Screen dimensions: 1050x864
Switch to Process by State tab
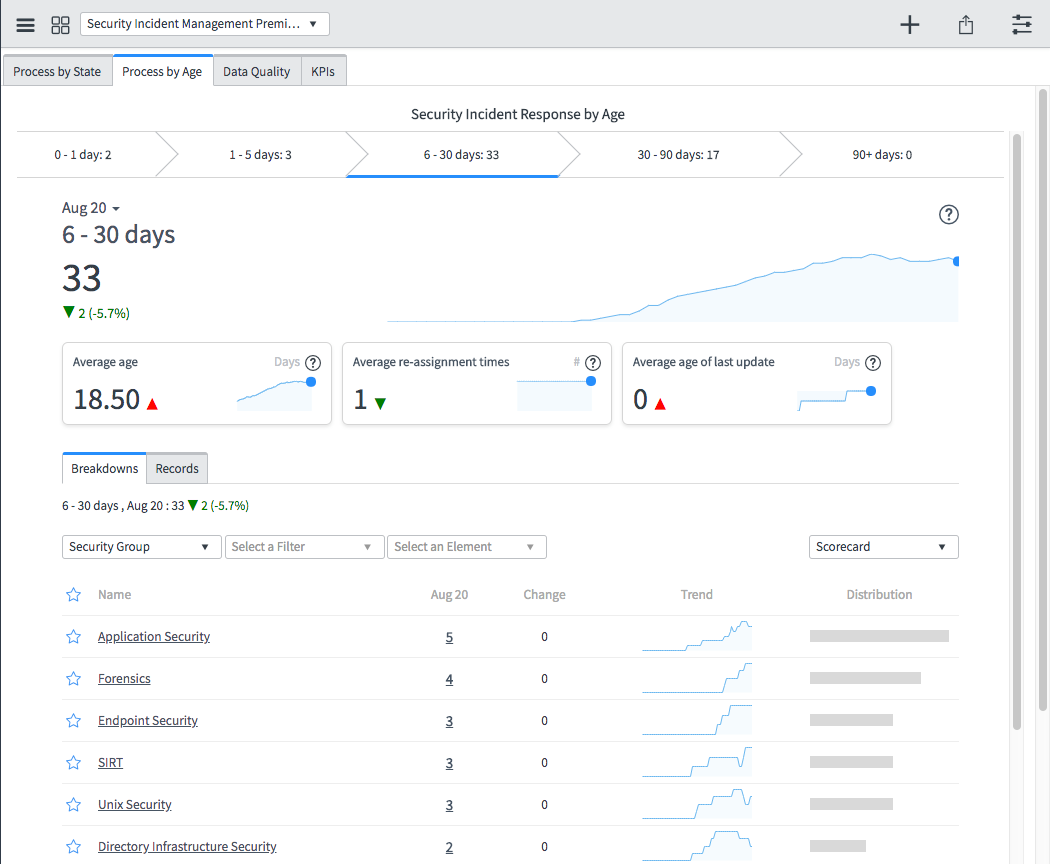tap(57, 72)
